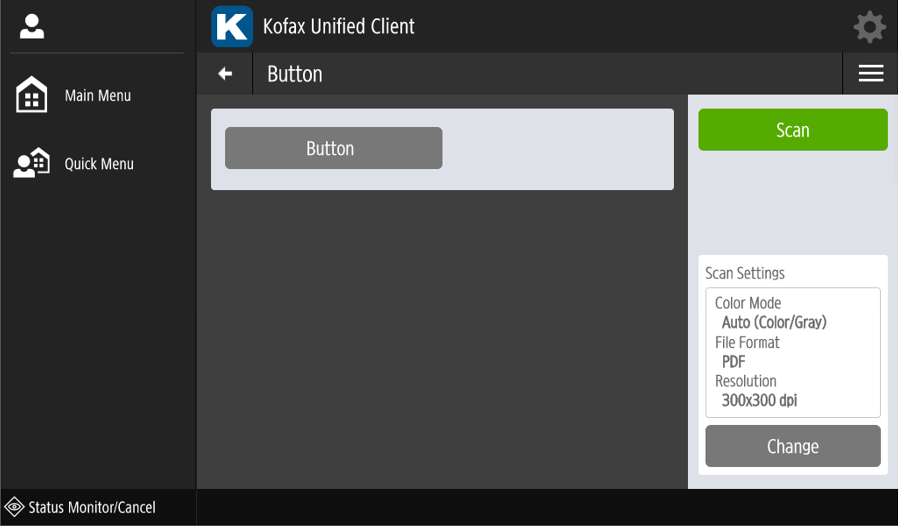The image size is (898, 526).
Task: Click the Quick Menu person-and-house icon
Action: (32, 163)
